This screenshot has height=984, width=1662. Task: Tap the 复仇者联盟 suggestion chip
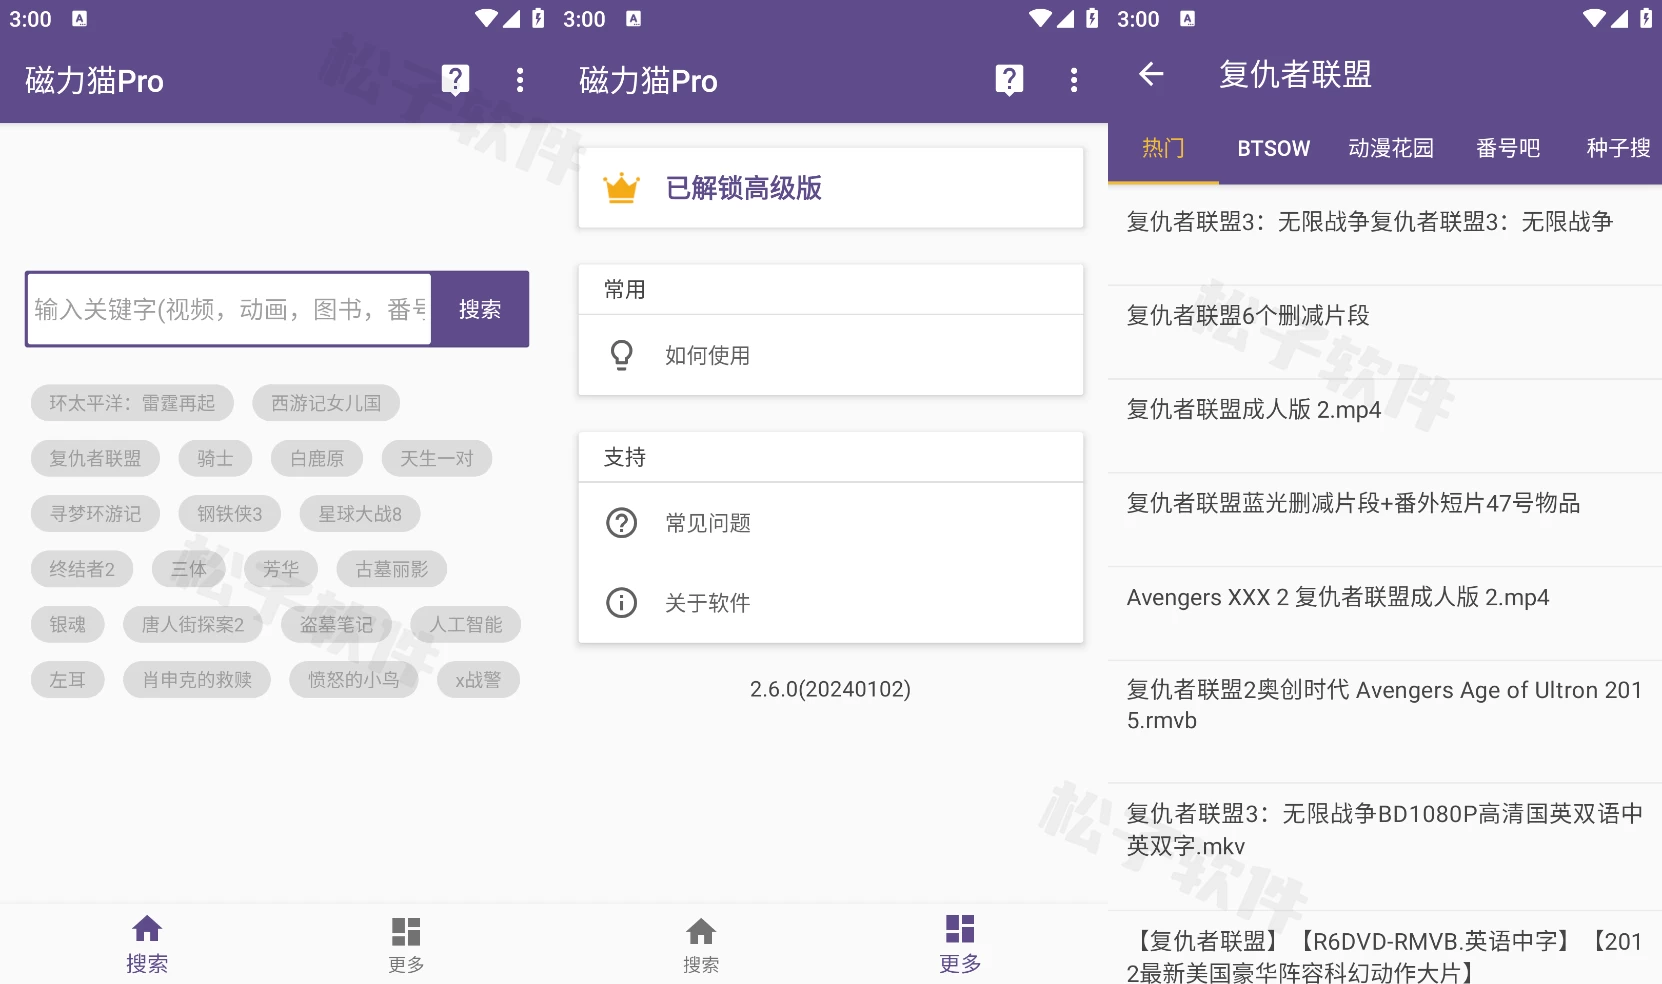(95, 458)
